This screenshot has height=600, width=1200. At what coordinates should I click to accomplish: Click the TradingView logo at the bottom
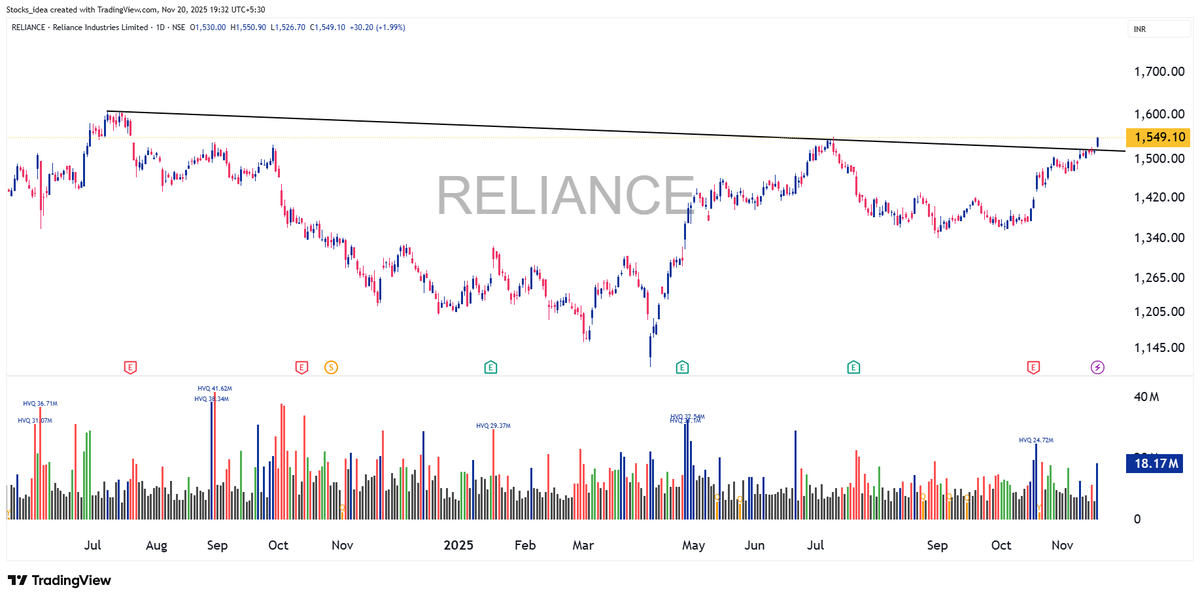click(x=59, y=580)
